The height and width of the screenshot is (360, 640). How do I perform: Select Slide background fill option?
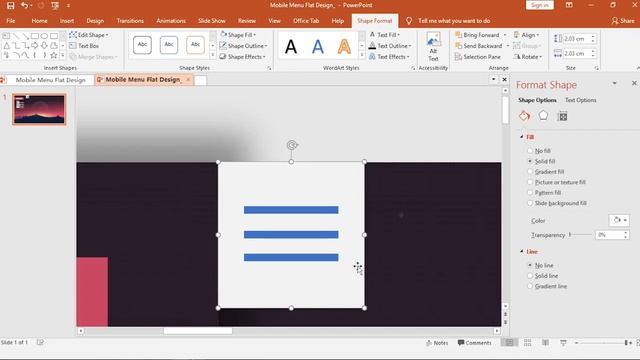557,203
